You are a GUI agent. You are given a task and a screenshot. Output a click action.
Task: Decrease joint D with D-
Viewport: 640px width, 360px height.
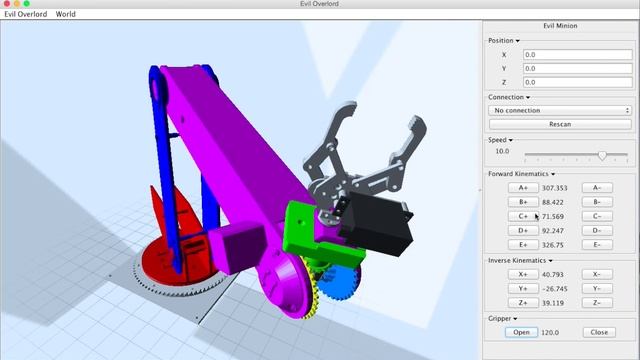(597, 231)
